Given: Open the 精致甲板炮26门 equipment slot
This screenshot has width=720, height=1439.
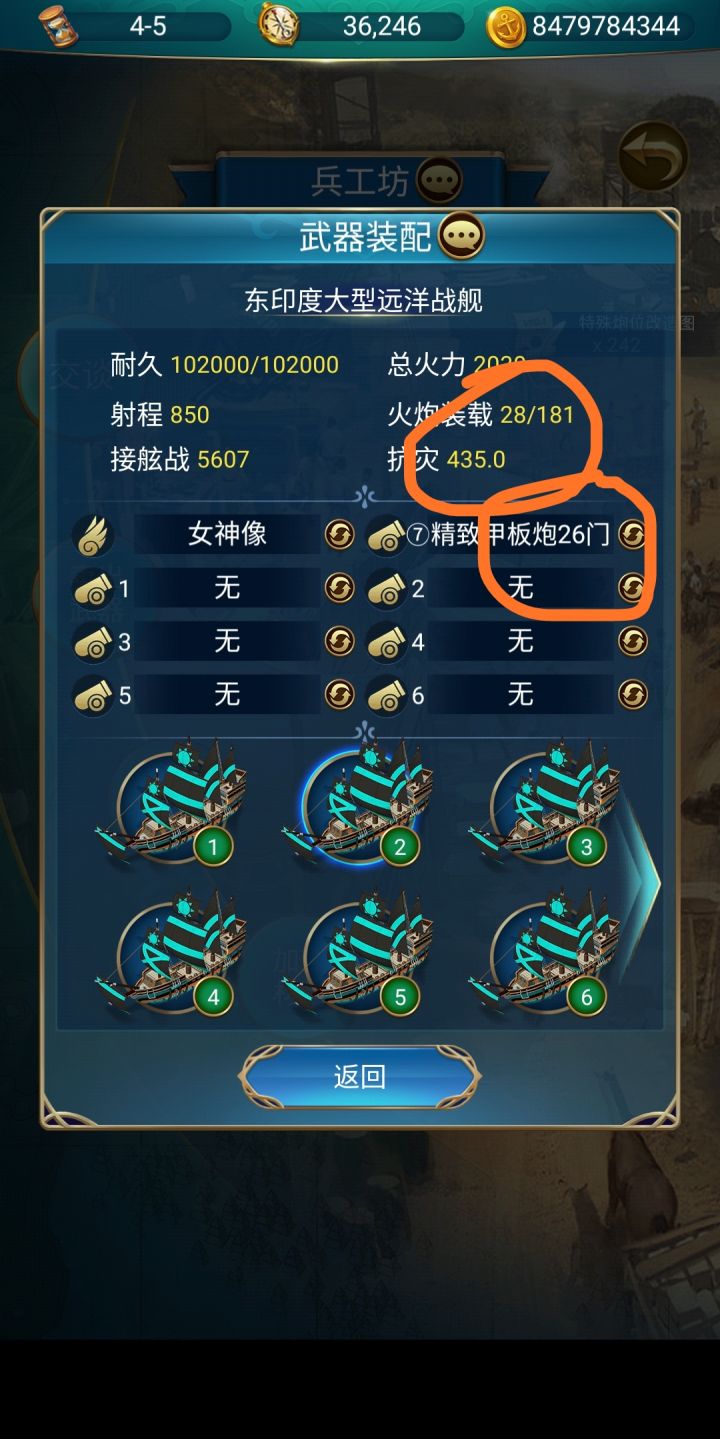Looking at the screenshot, I should [x=521, y=535].
